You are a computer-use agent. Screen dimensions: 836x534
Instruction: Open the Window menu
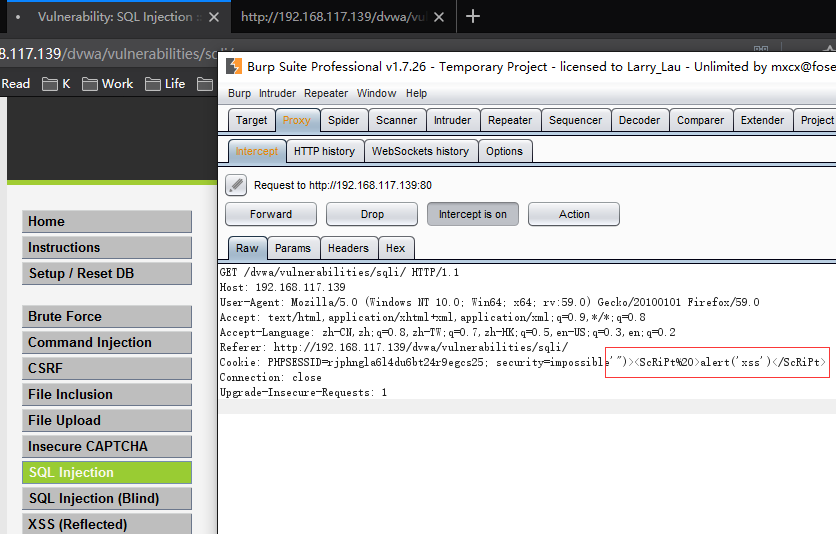(x=376, y=93)
